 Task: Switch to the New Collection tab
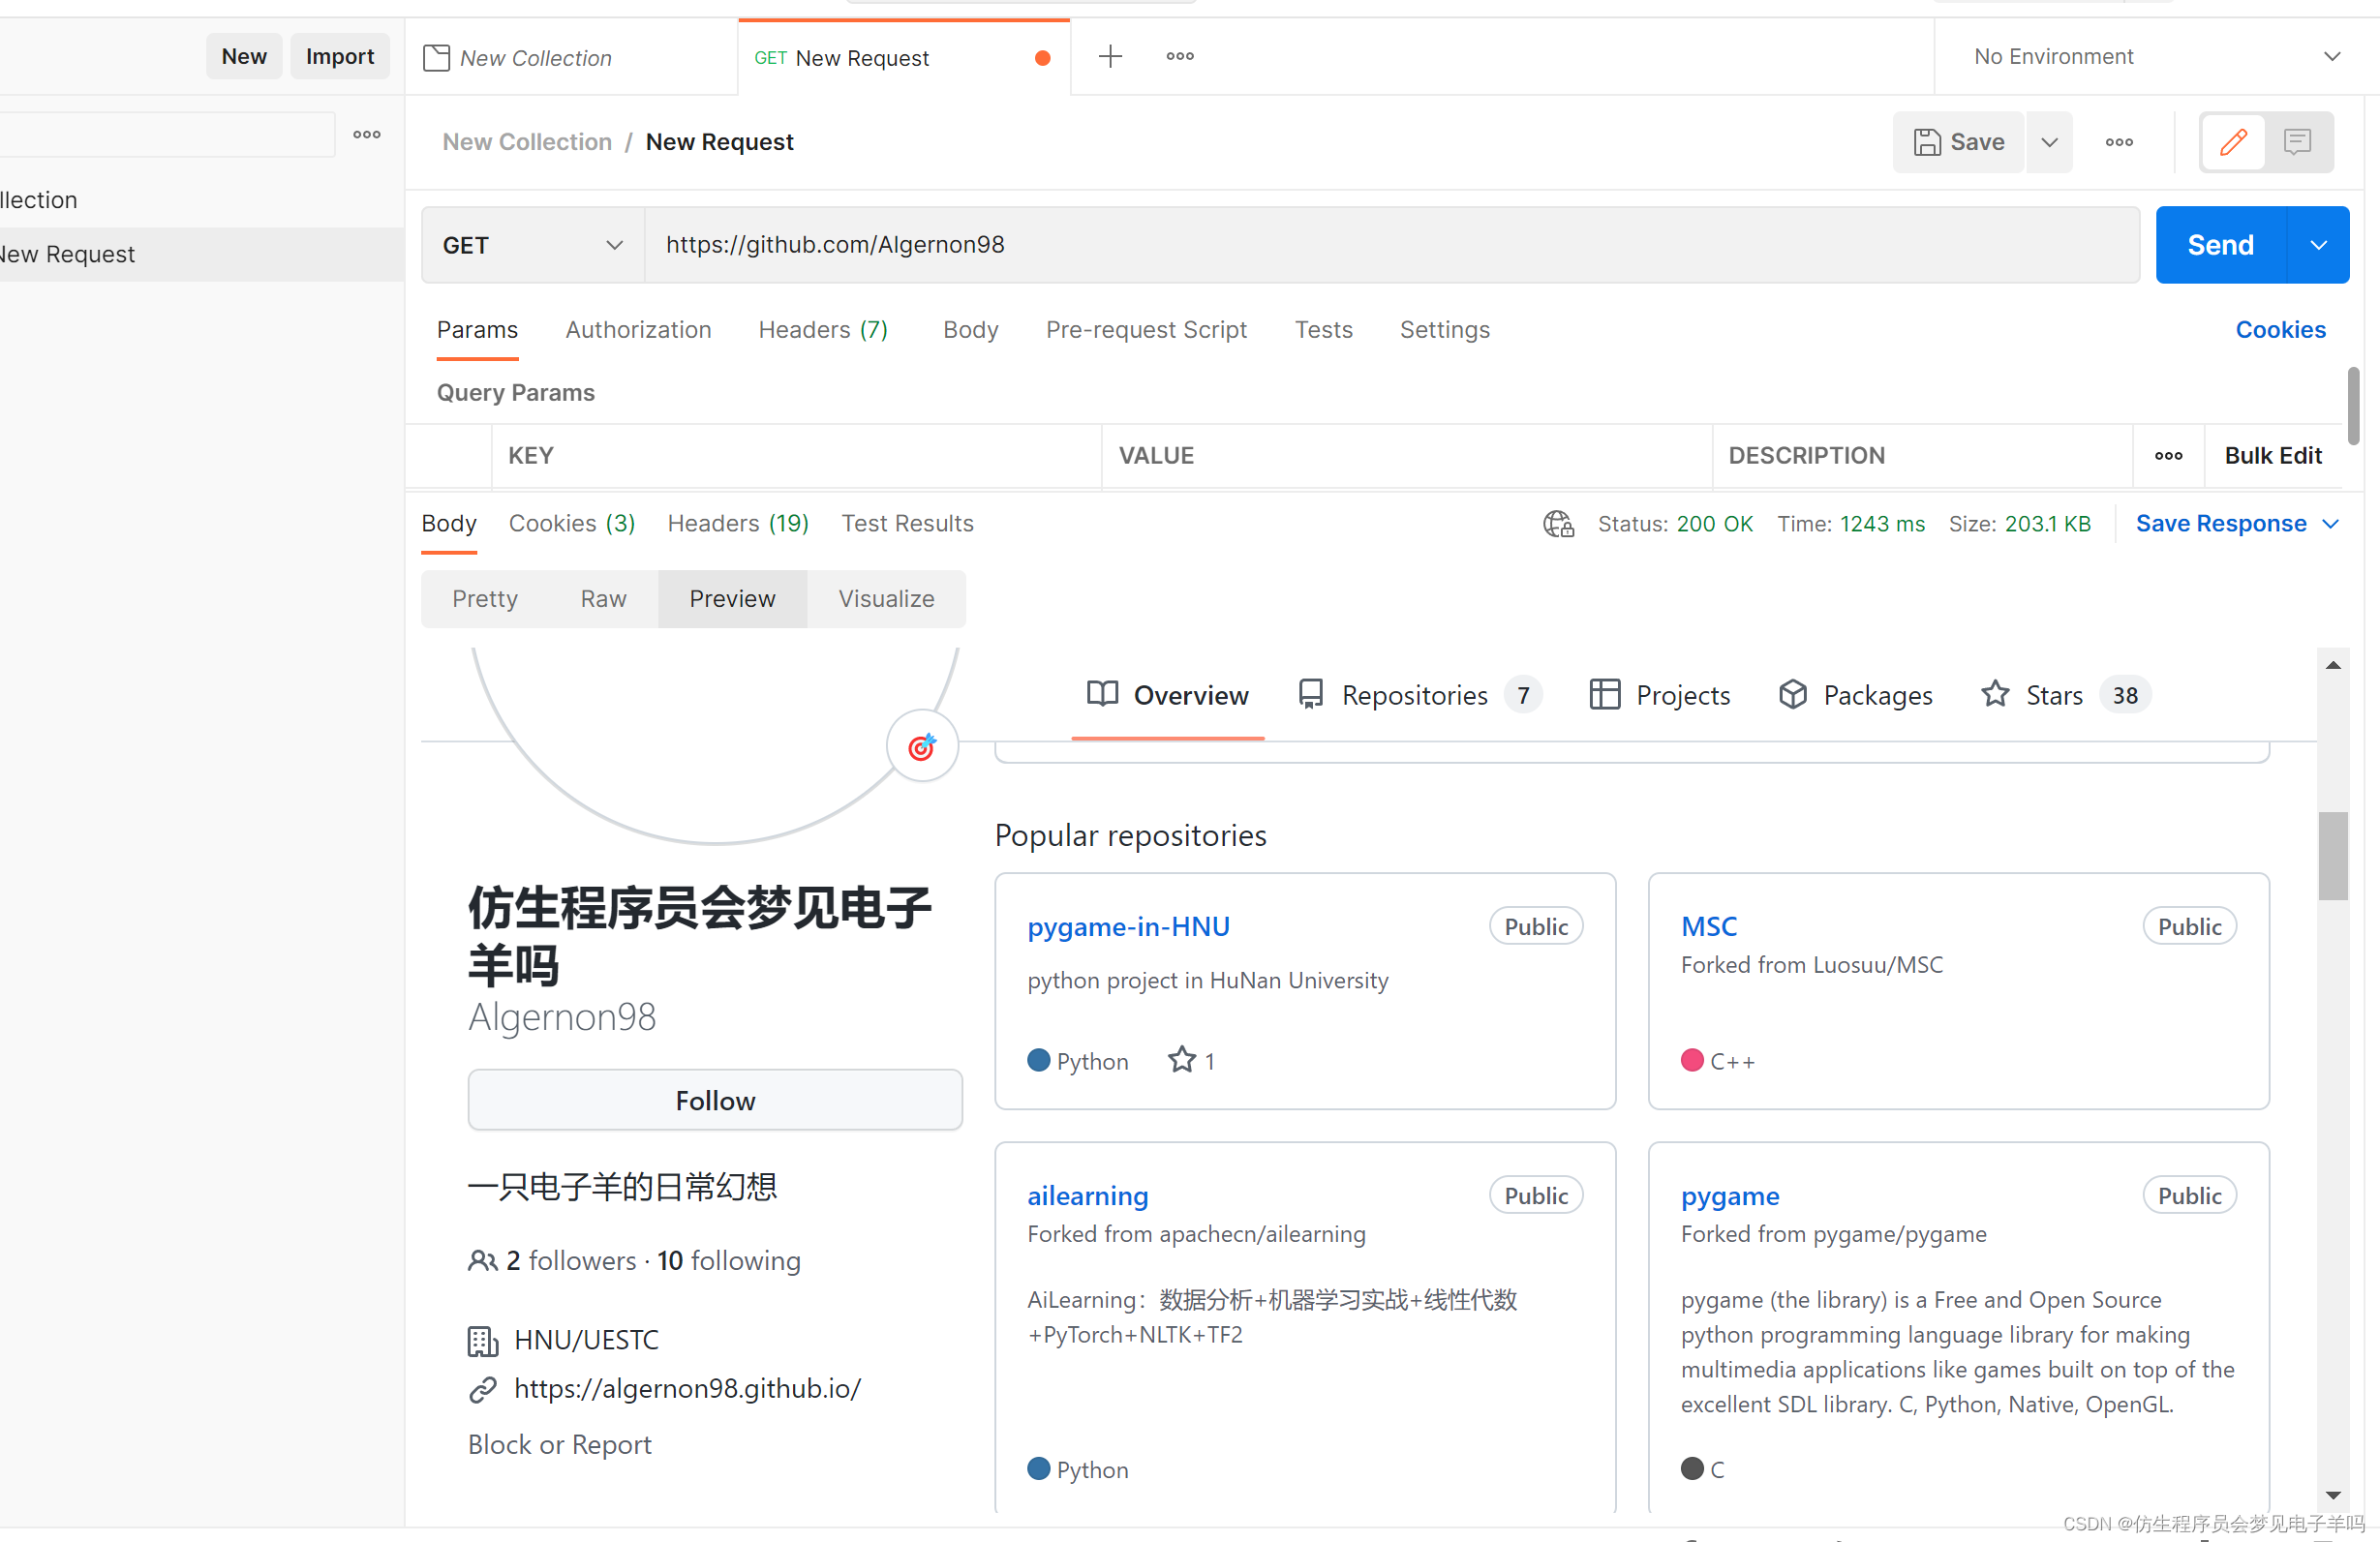pos(572,58)
